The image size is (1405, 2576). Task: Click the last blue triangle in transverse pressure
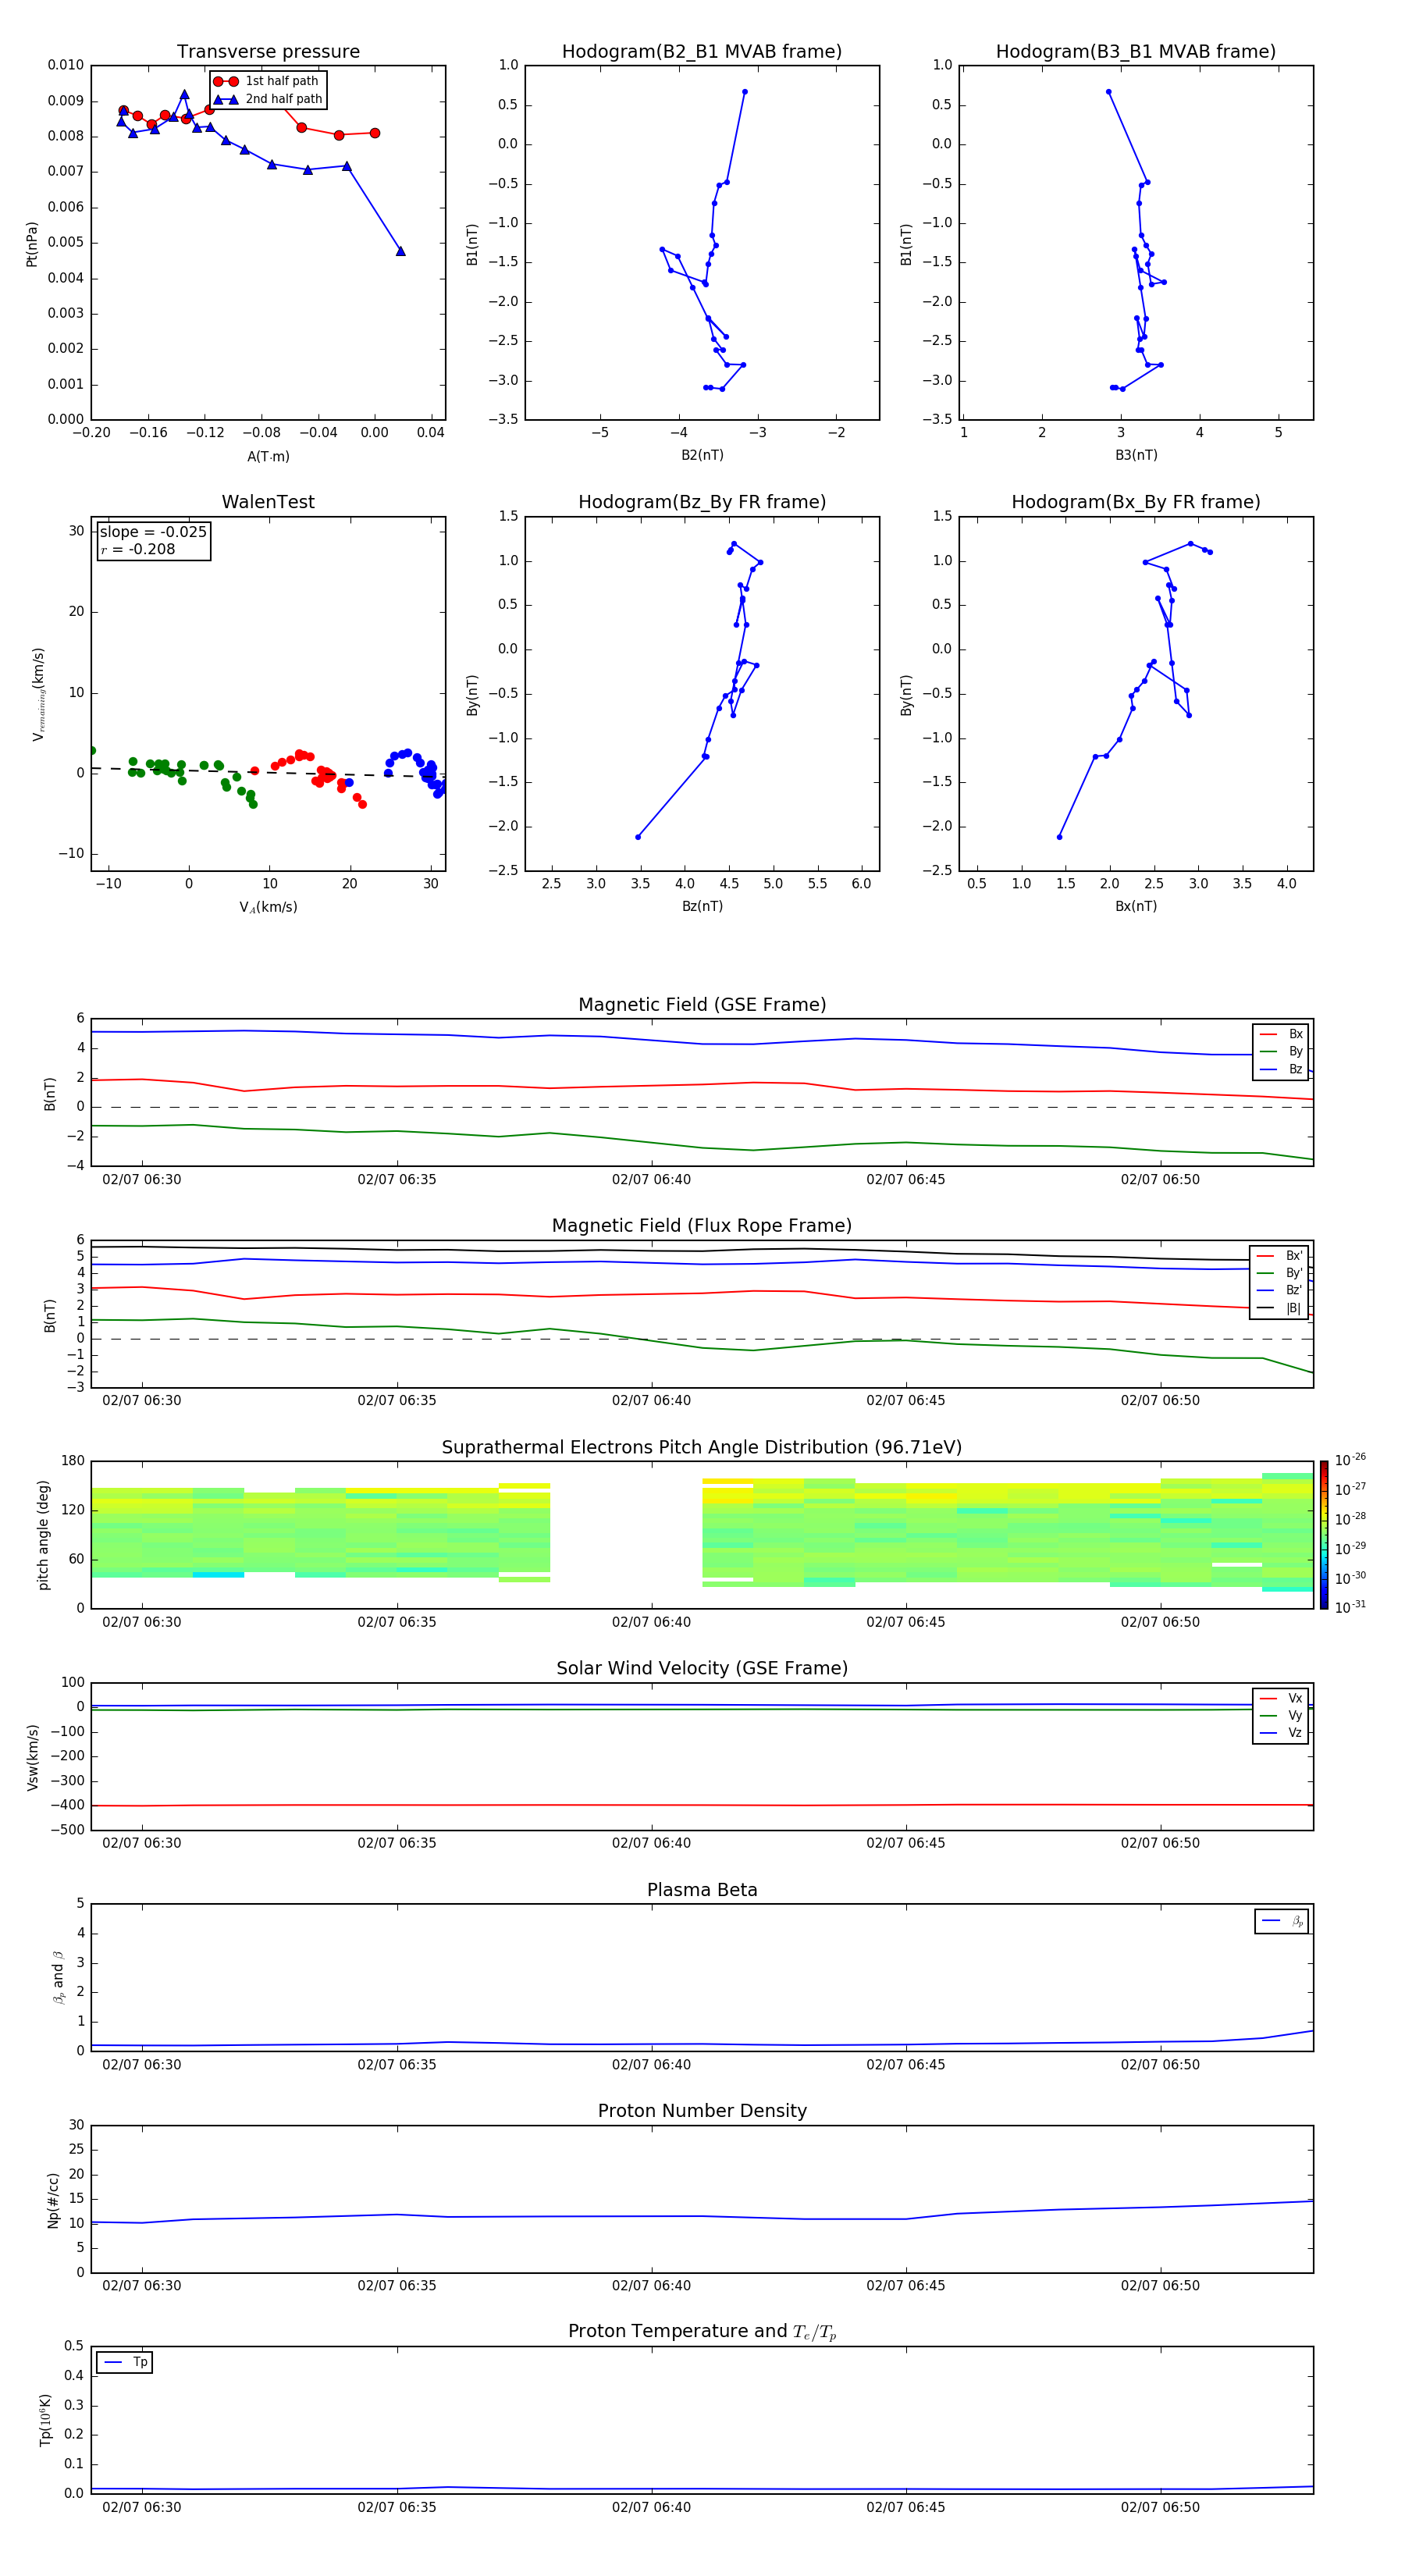(400, 251)
